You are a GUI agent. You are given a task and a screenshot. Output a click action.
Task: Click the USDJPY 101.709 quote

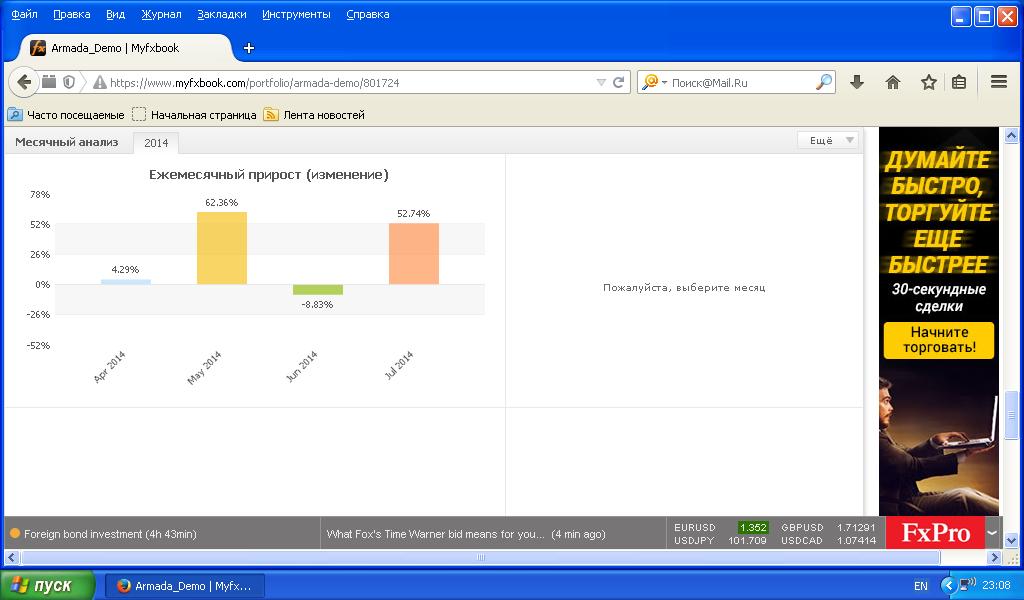tap(720, 541)
